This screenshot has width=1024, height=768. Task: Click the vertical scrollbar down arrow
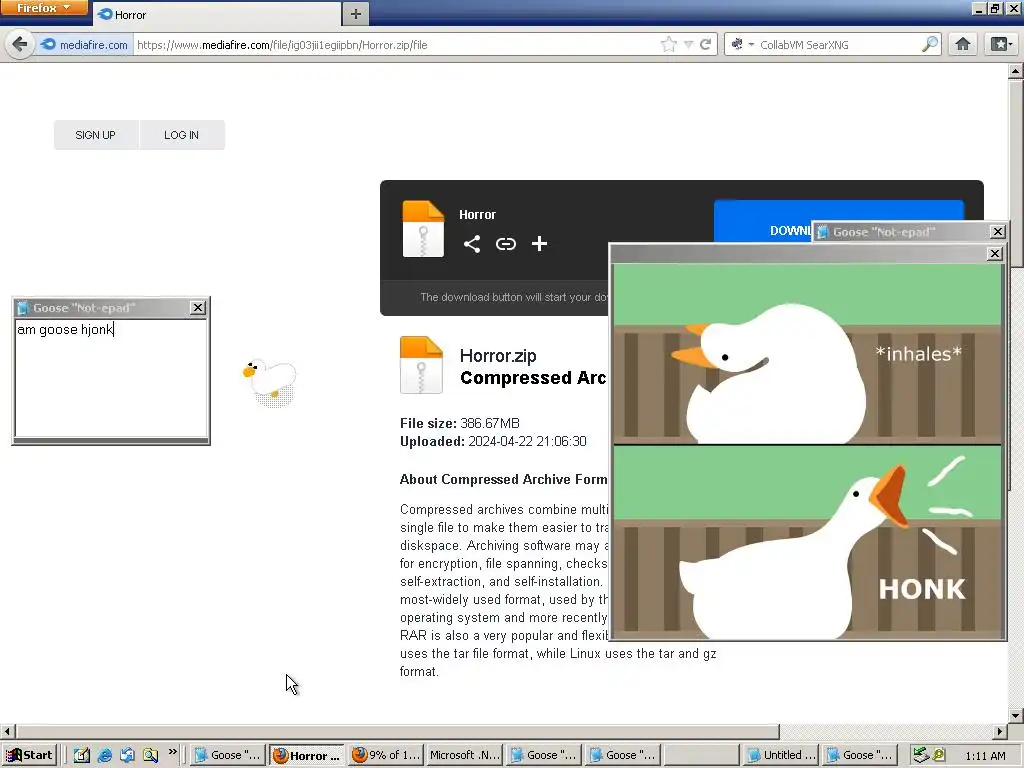point(1016,716)
